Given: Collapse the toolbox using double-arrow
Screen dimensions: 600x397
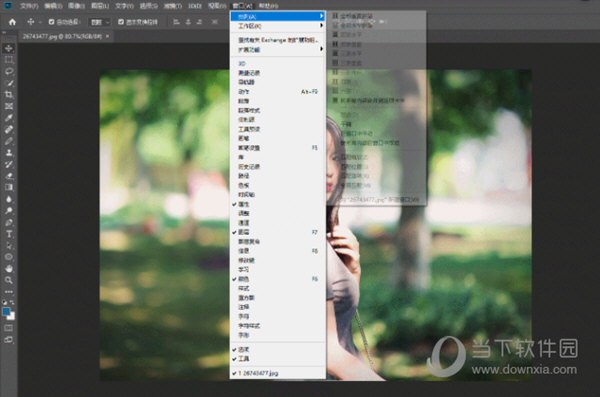Looking at the screenshot, I should point(4,33).
